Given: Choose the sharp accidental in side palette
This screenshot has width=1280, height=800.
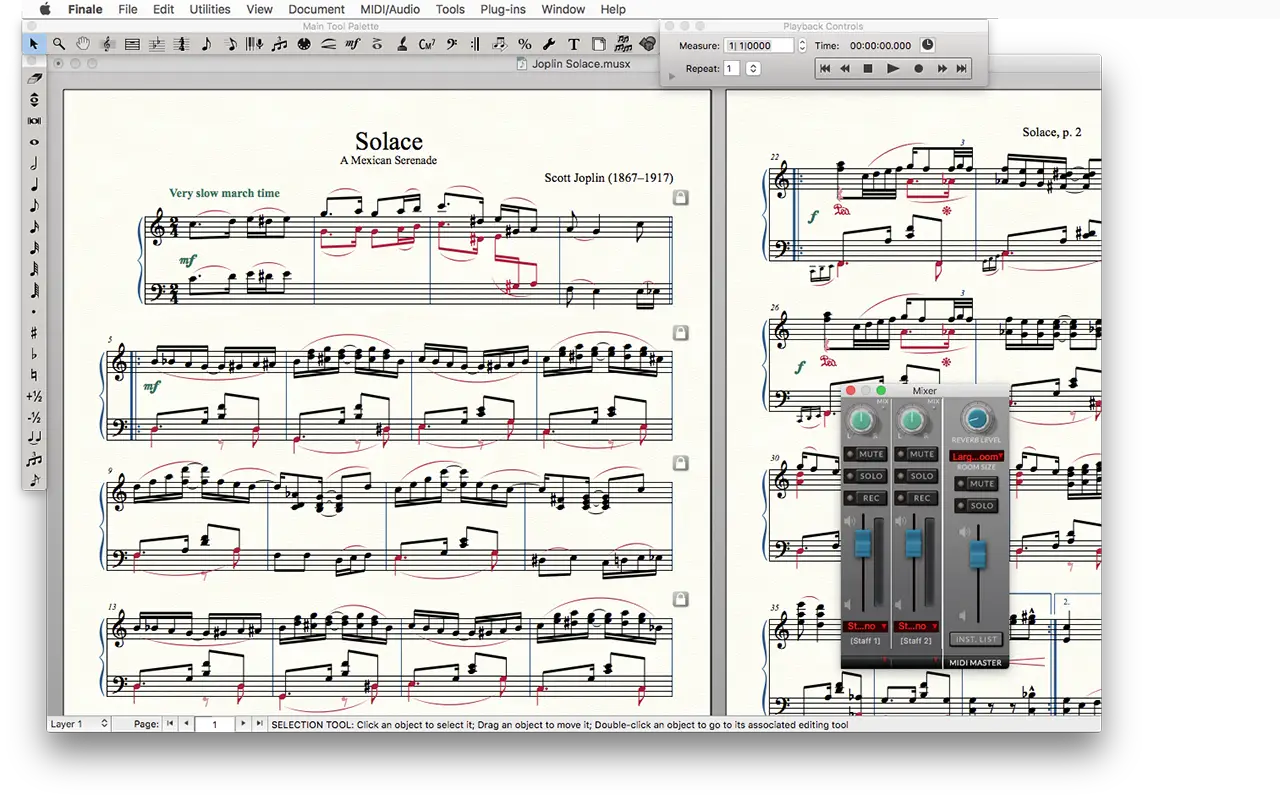Looking at the screenshot, I should (35, 333).
